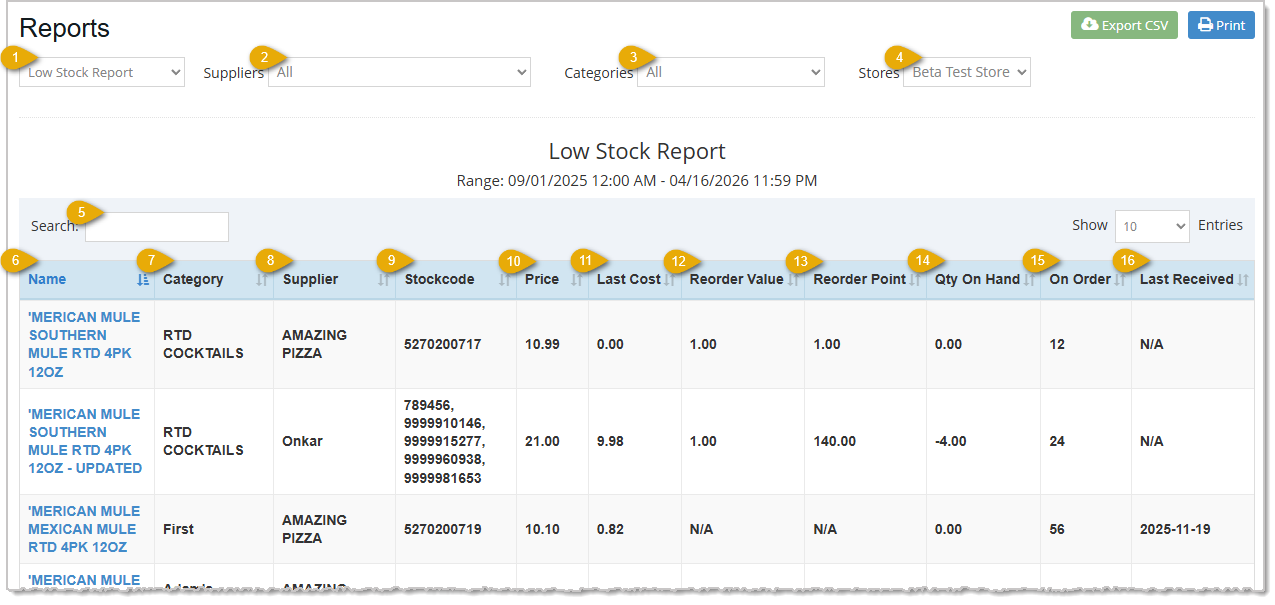Click the sort icon on Category column
Viewport: 1275px width, 605px height.
[x=261, y=280]
